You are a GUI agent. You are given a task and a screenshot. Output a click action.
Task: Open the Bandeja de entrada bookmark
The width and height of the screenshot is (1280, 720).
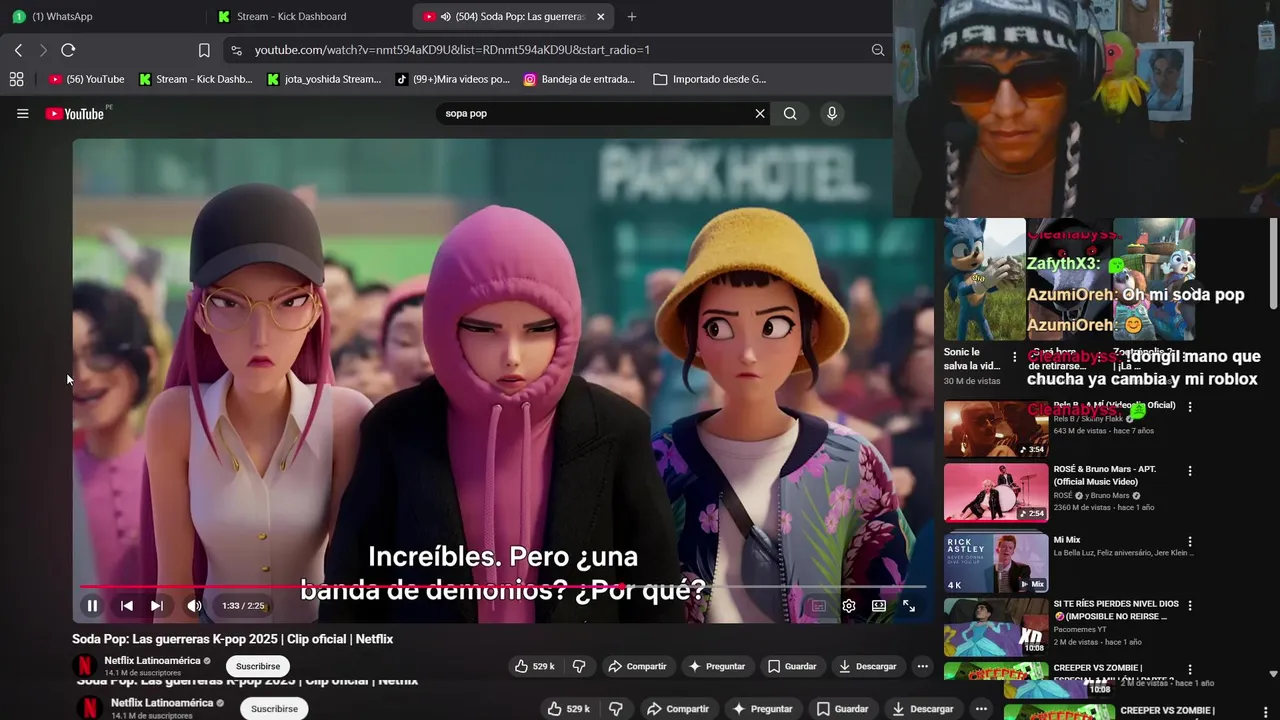[579, 79]
